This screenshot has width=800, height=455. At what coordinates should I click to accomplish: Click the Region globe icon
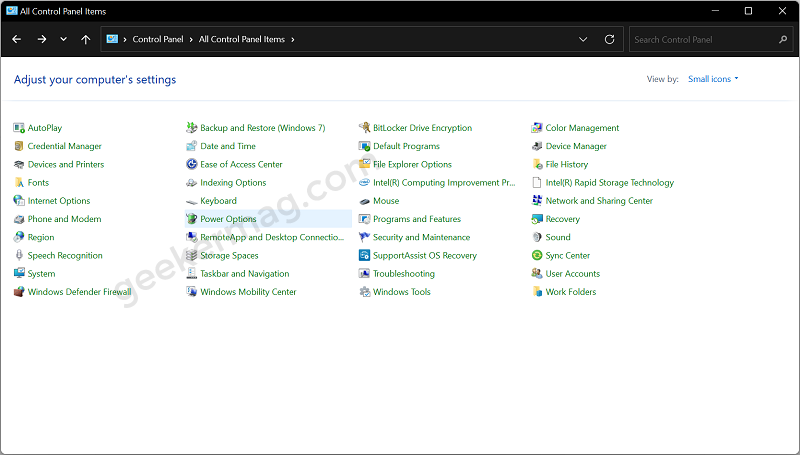click(x=19, y=237)
